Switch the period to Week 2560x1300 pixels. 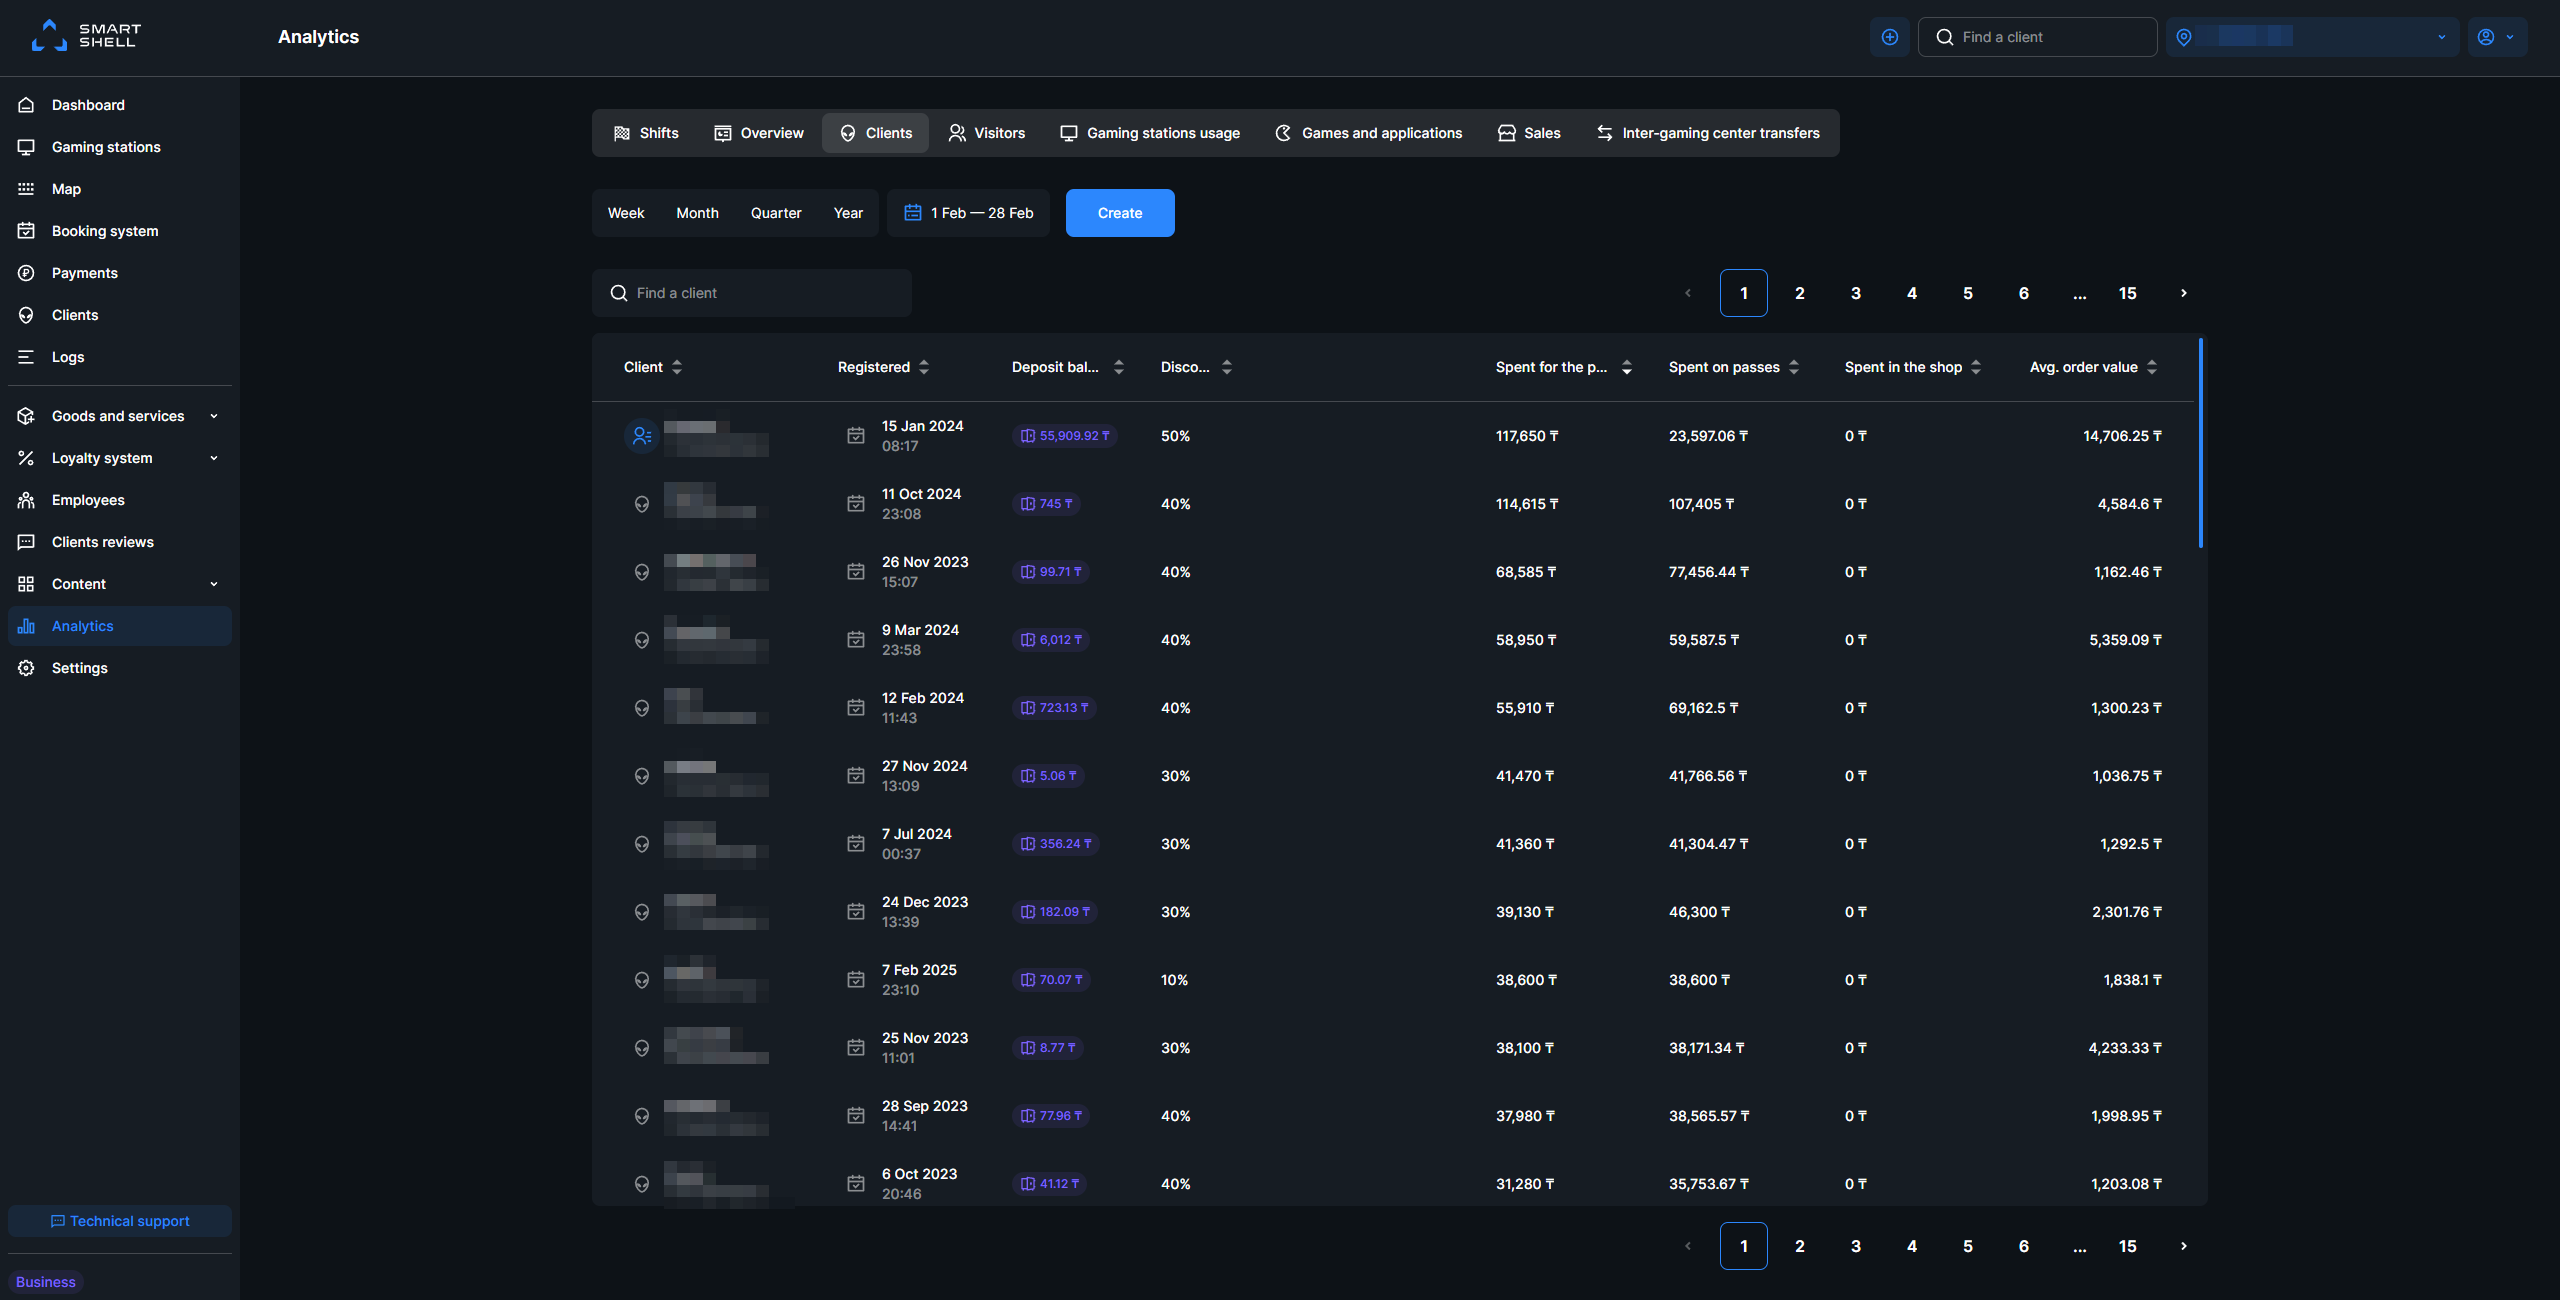[626, 212]
